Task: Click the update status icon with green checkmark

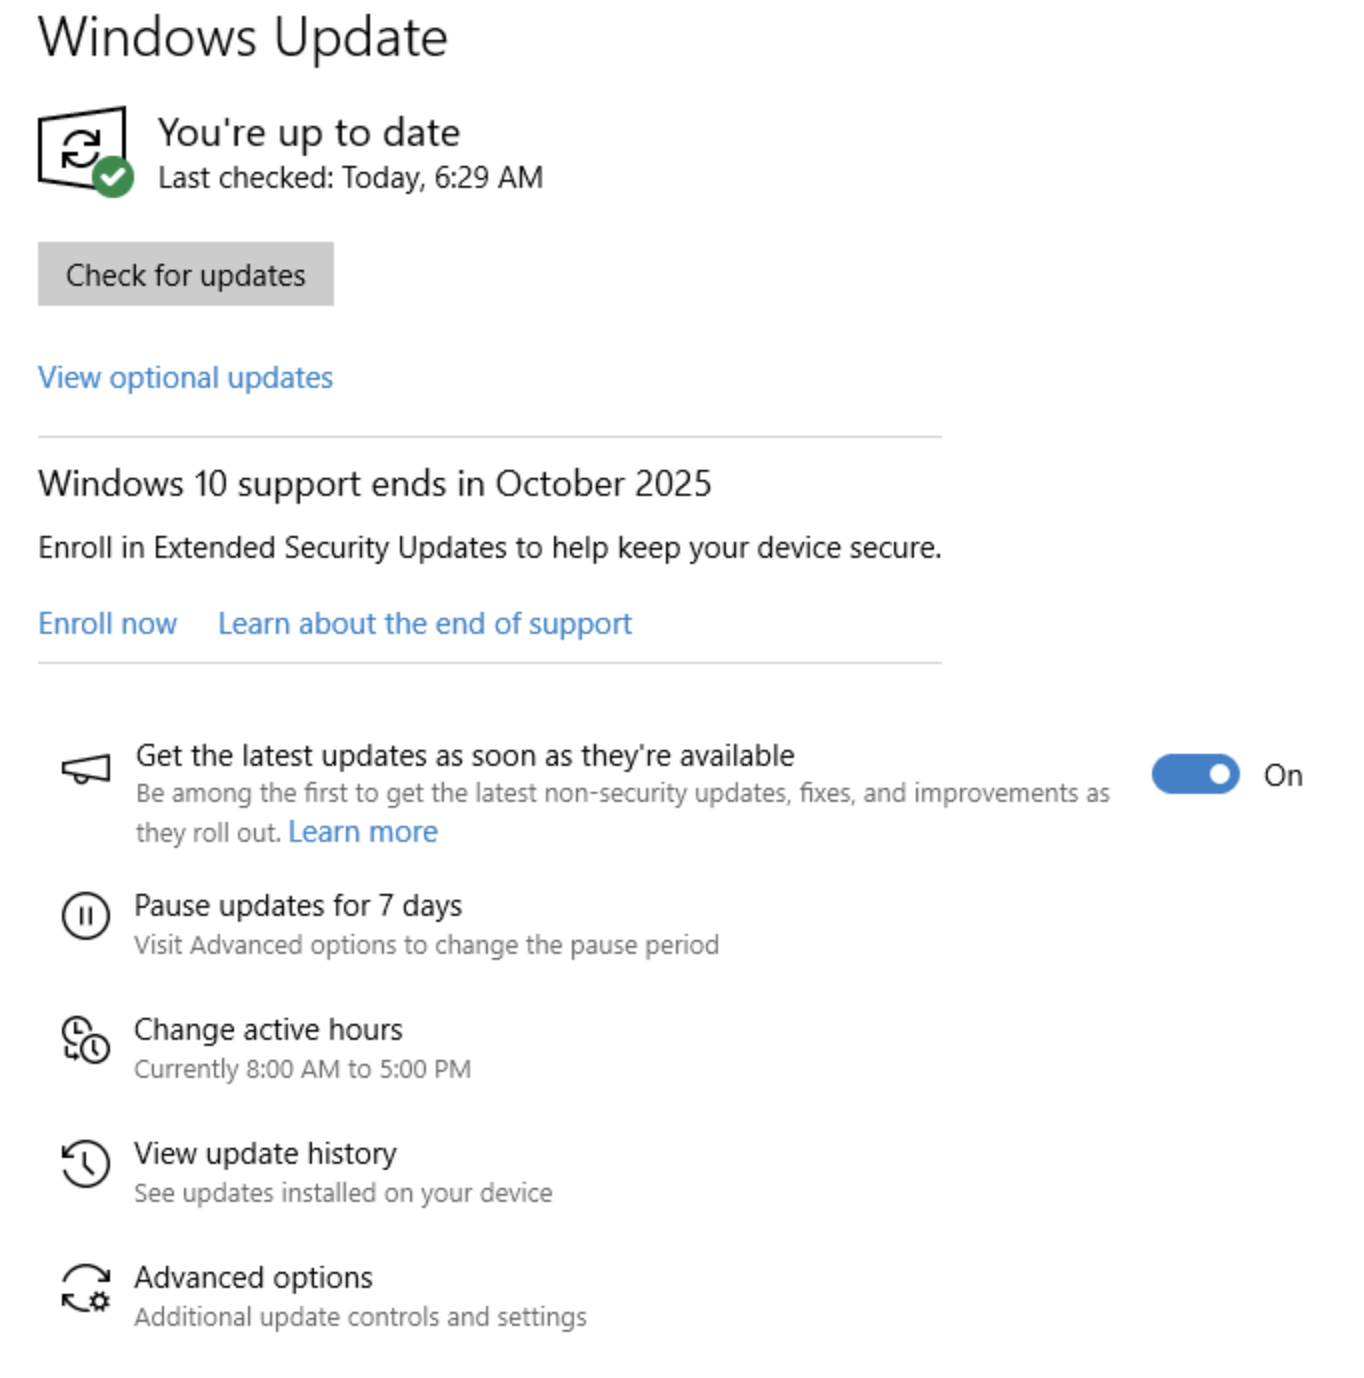Action: [x=85, y=151]
